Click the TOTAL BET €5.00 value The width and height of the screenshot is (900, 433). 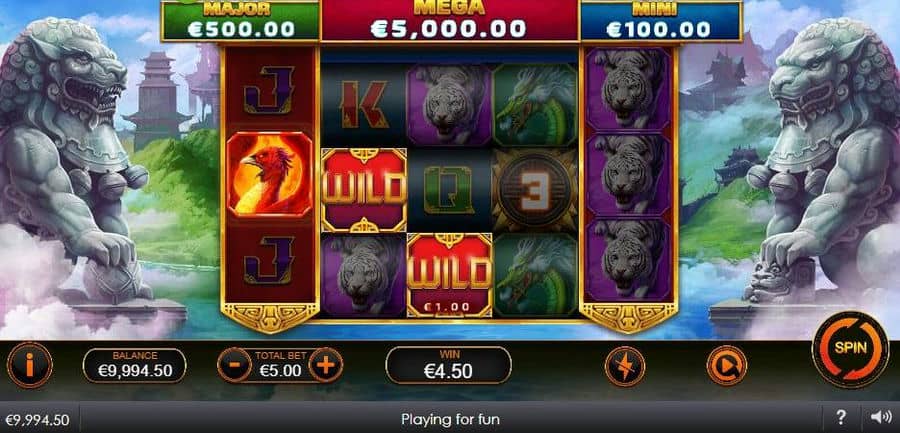pos(280,371)
